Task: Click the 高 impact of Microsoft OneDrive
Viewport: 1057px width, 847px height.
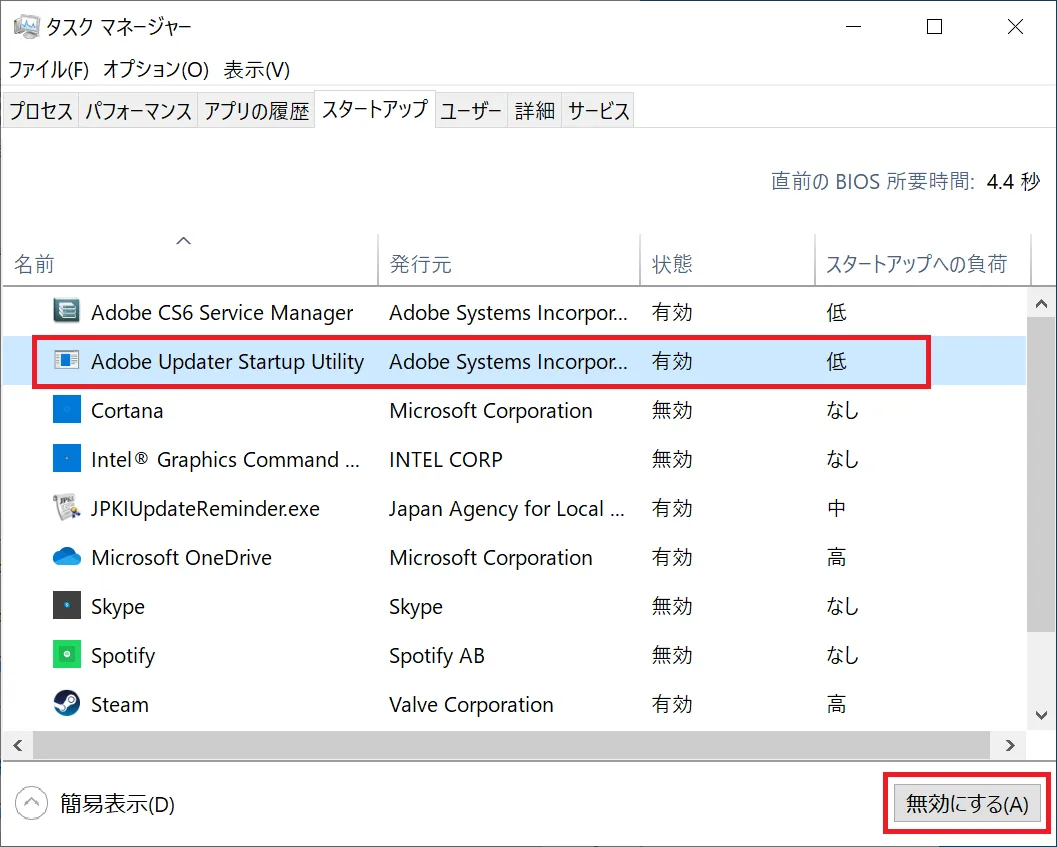Action: [836, 558]
